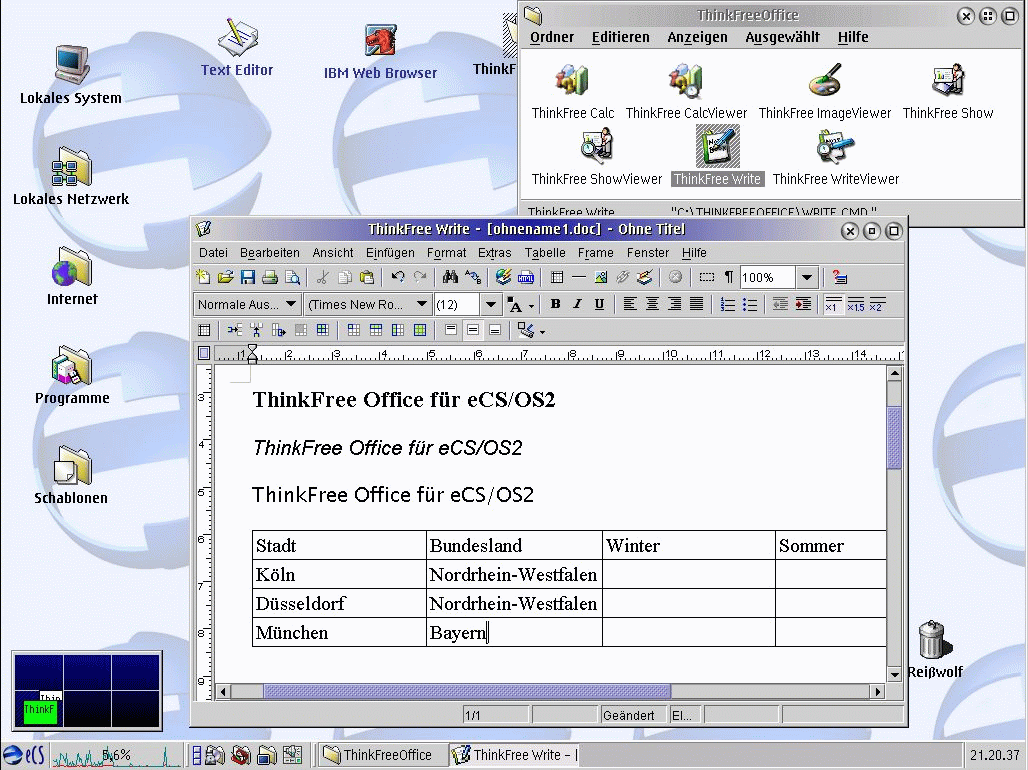Set cell vertical alignment to bottom

pyautogui.click(x=495, y=331)
